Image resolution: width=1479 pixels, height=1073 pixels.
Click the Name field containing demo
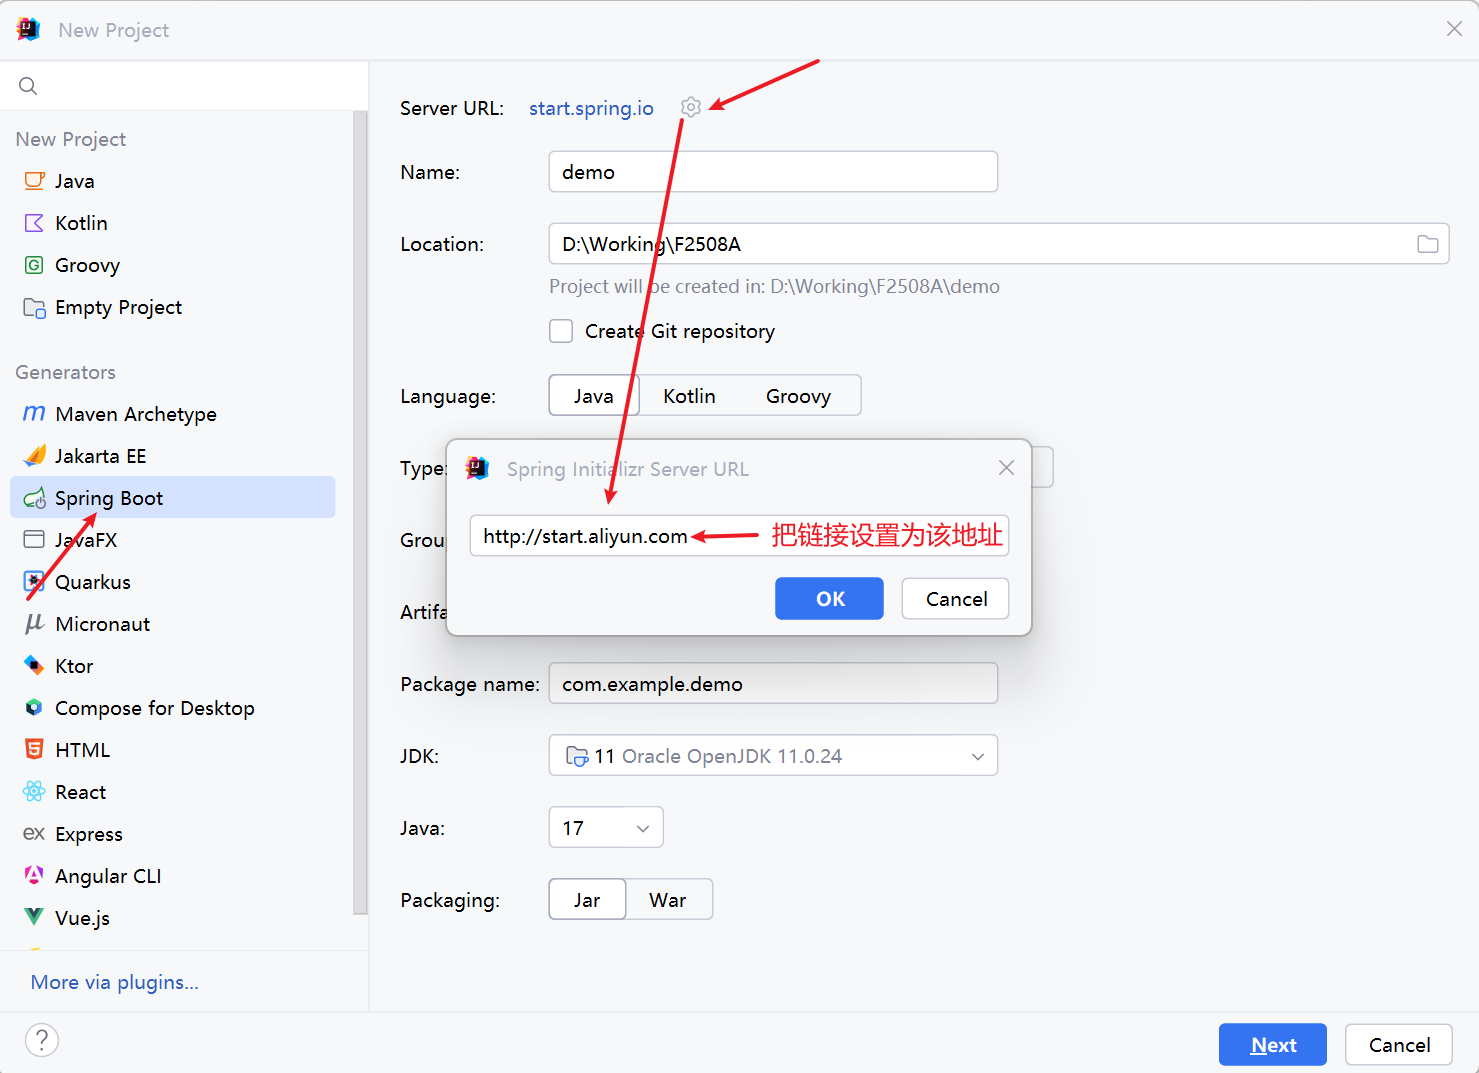pos(773,172)
